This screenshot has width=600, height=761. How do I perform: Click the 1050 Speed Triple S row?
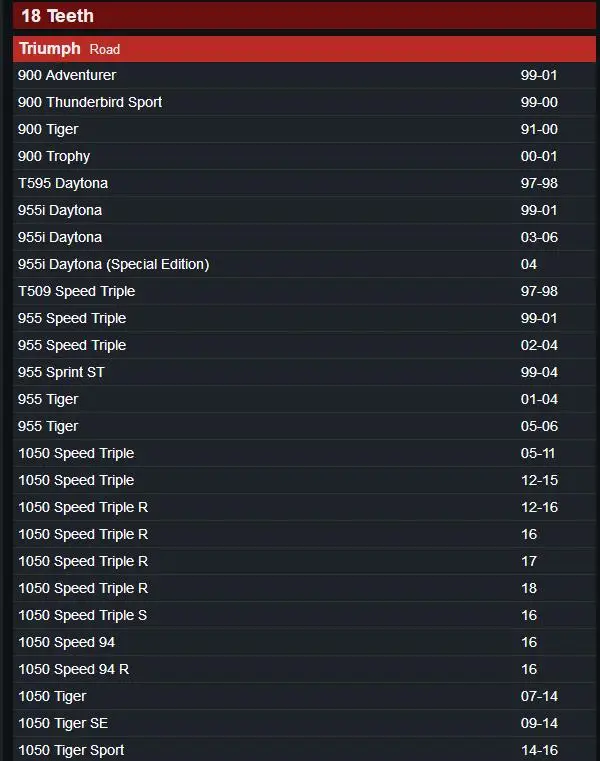(x=82, y=615)
